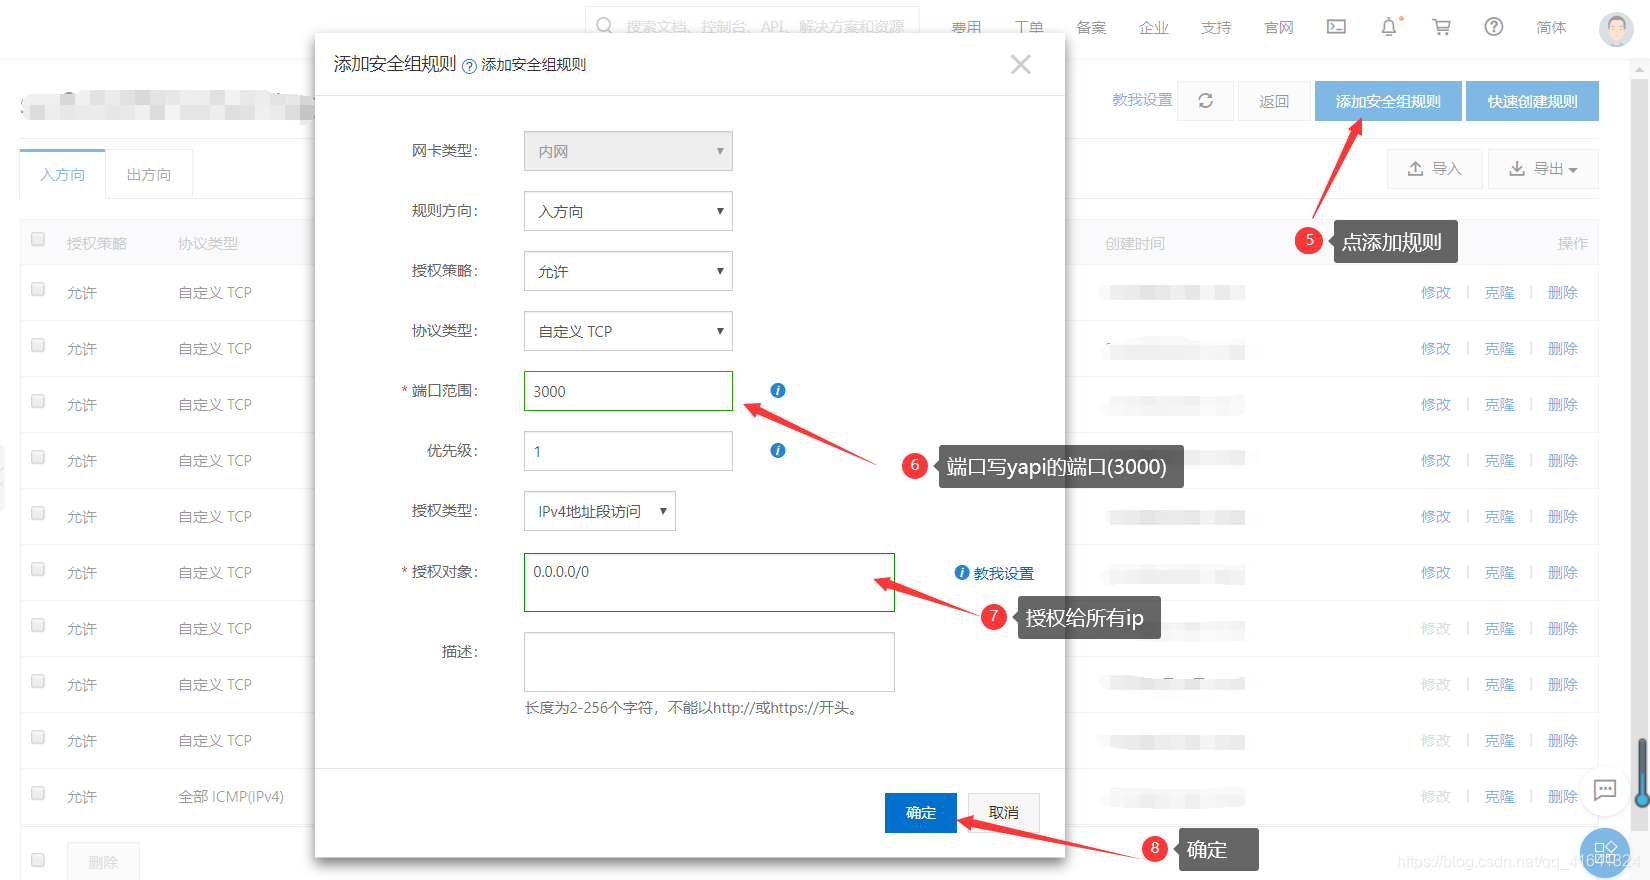Open the chat feedback icon
Image resolution: width=1650 pixels, height=880 pixels.
pyautogui.click(x=1604, y=790)
